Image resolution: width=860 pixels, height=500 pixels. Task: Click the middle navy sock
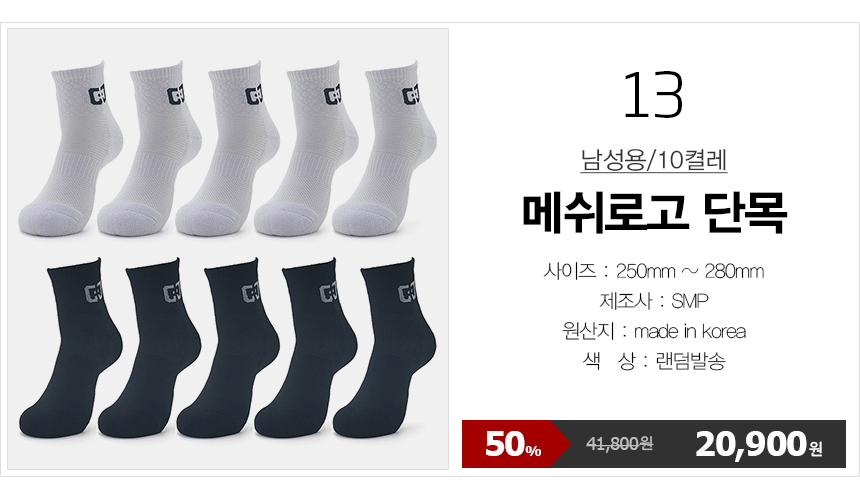point(228,348)
